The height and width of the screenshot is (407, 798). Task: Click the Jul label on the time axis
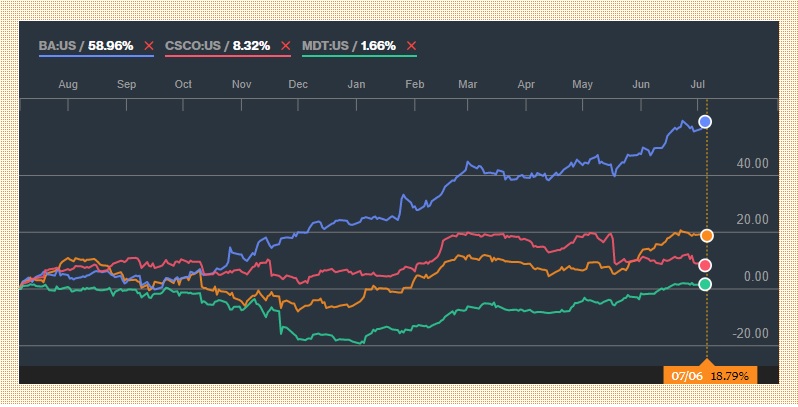coord(699,85)
